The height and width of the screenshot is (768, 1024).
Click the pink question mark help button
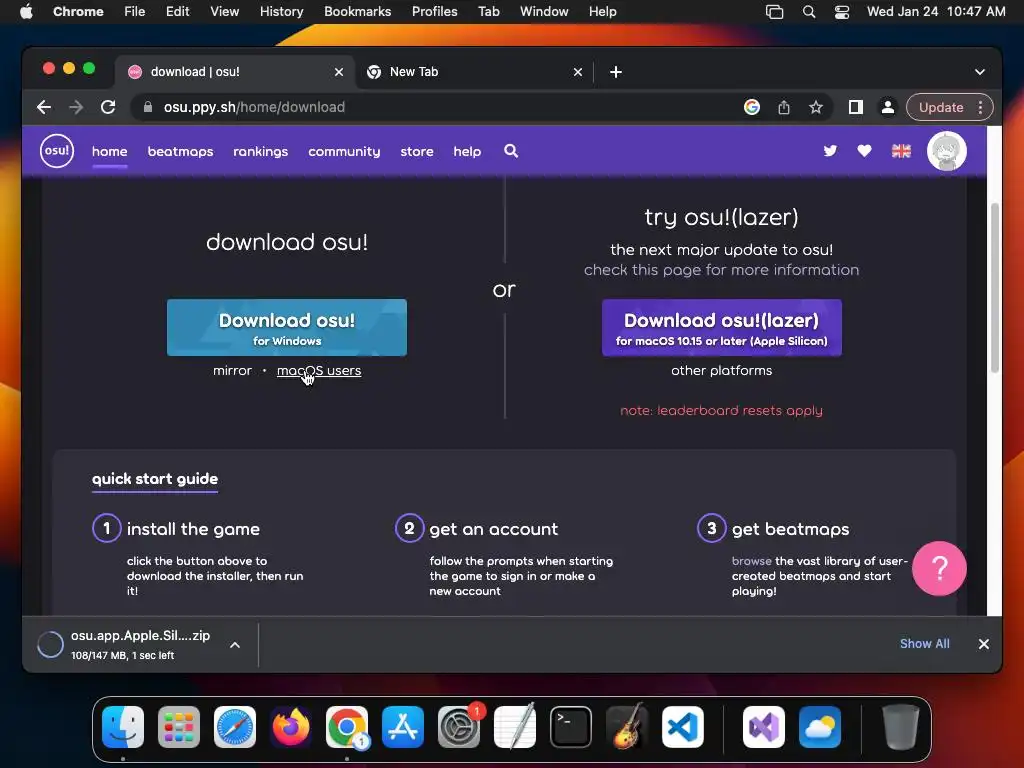(939, 568)
